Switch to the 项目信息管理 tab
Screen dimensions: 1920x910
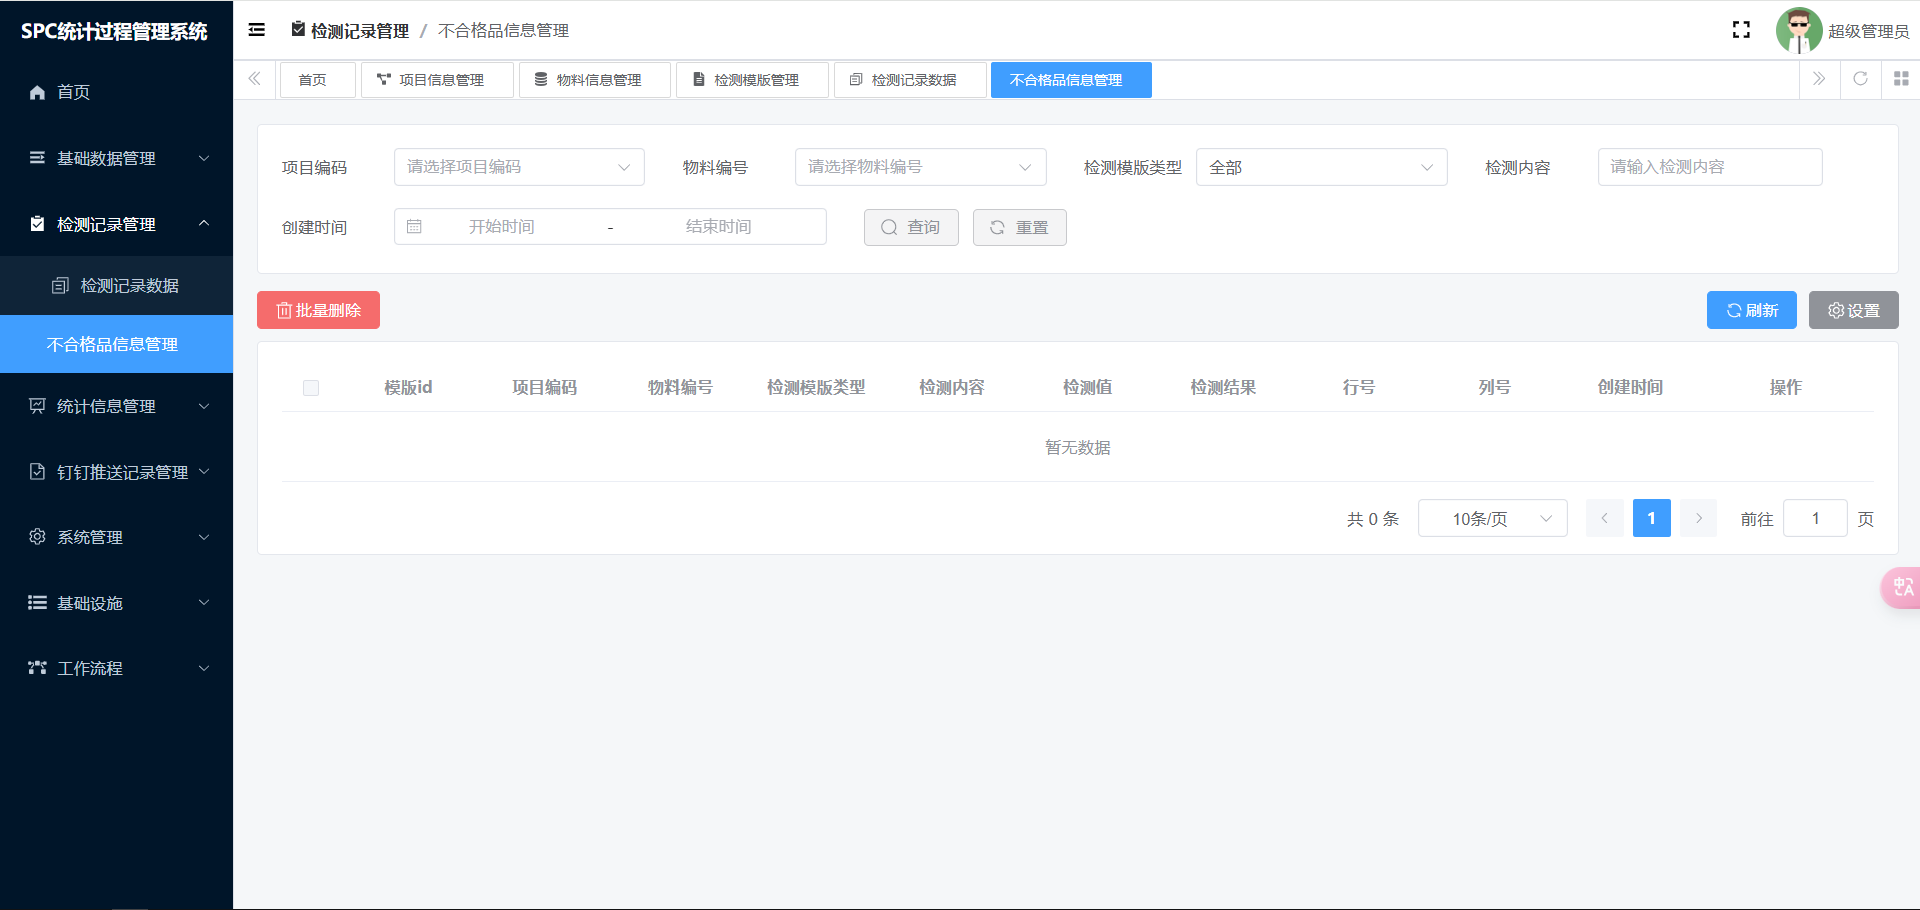[x=437, y=80]
